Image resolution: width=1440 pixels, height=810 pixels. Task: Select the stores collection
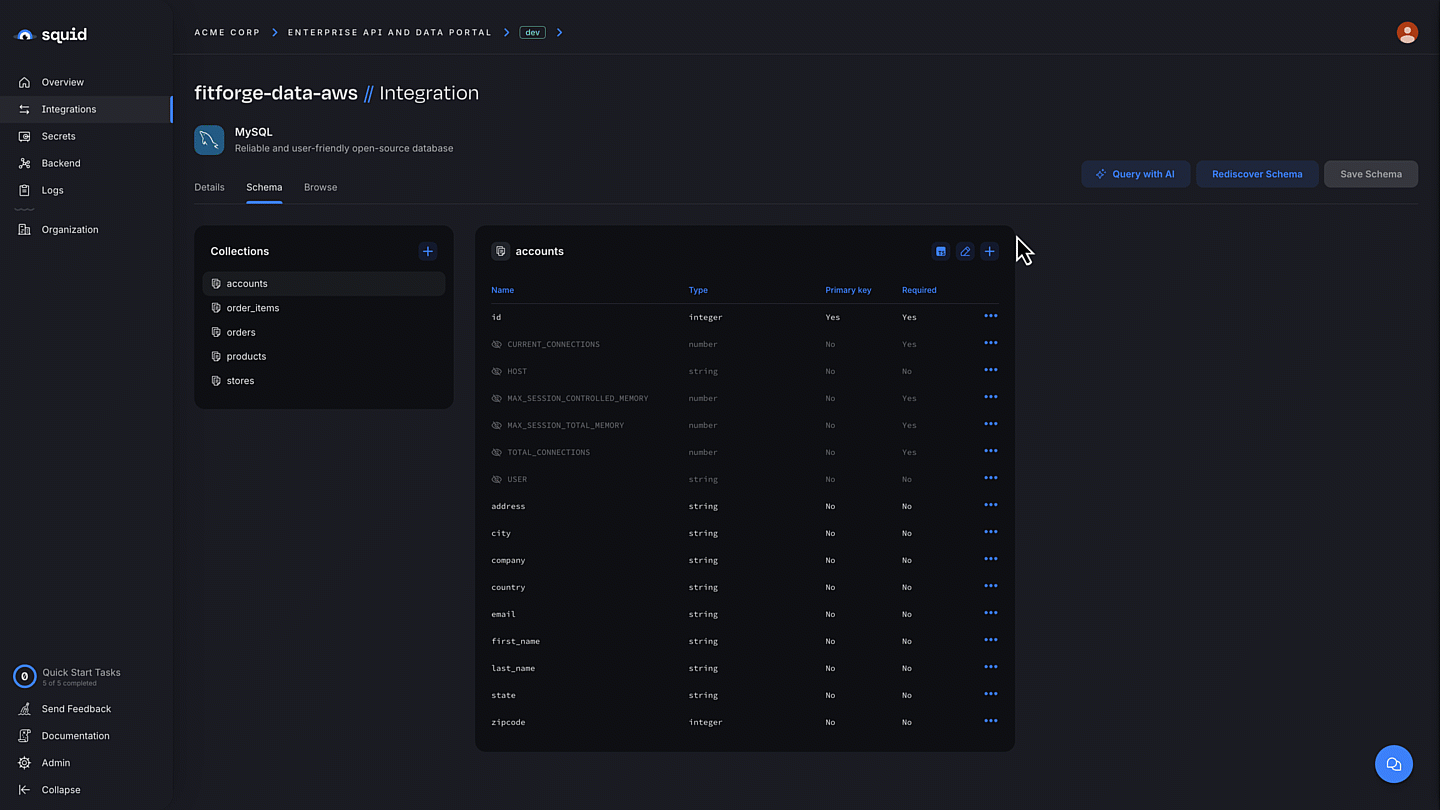click(324, 381)
